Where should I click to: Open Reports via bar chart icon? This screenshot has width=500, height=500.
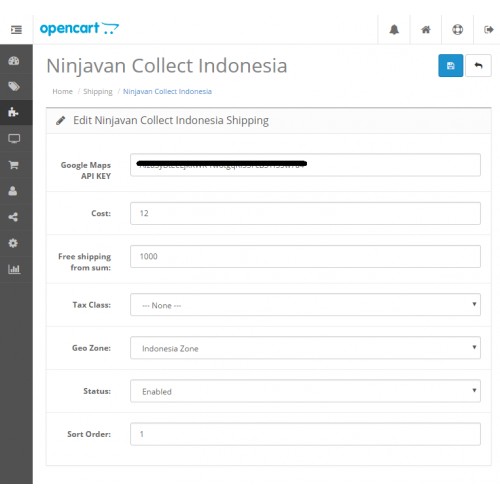[14, 269]
